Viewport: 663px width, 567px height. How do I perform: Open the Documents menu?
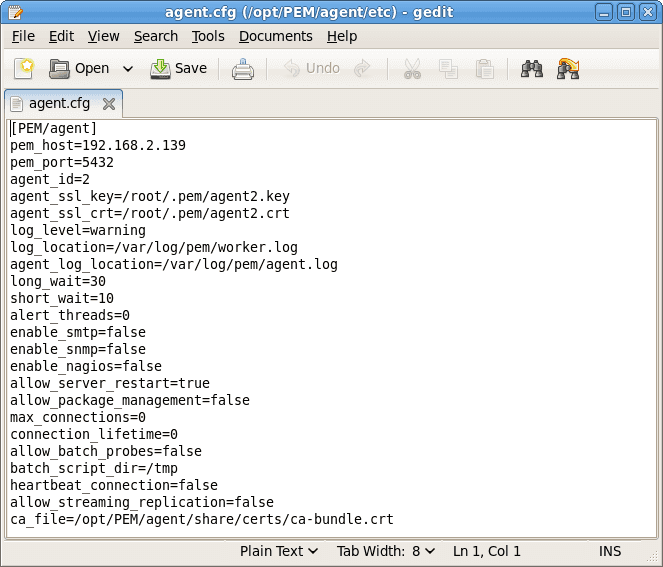(275, 36)
